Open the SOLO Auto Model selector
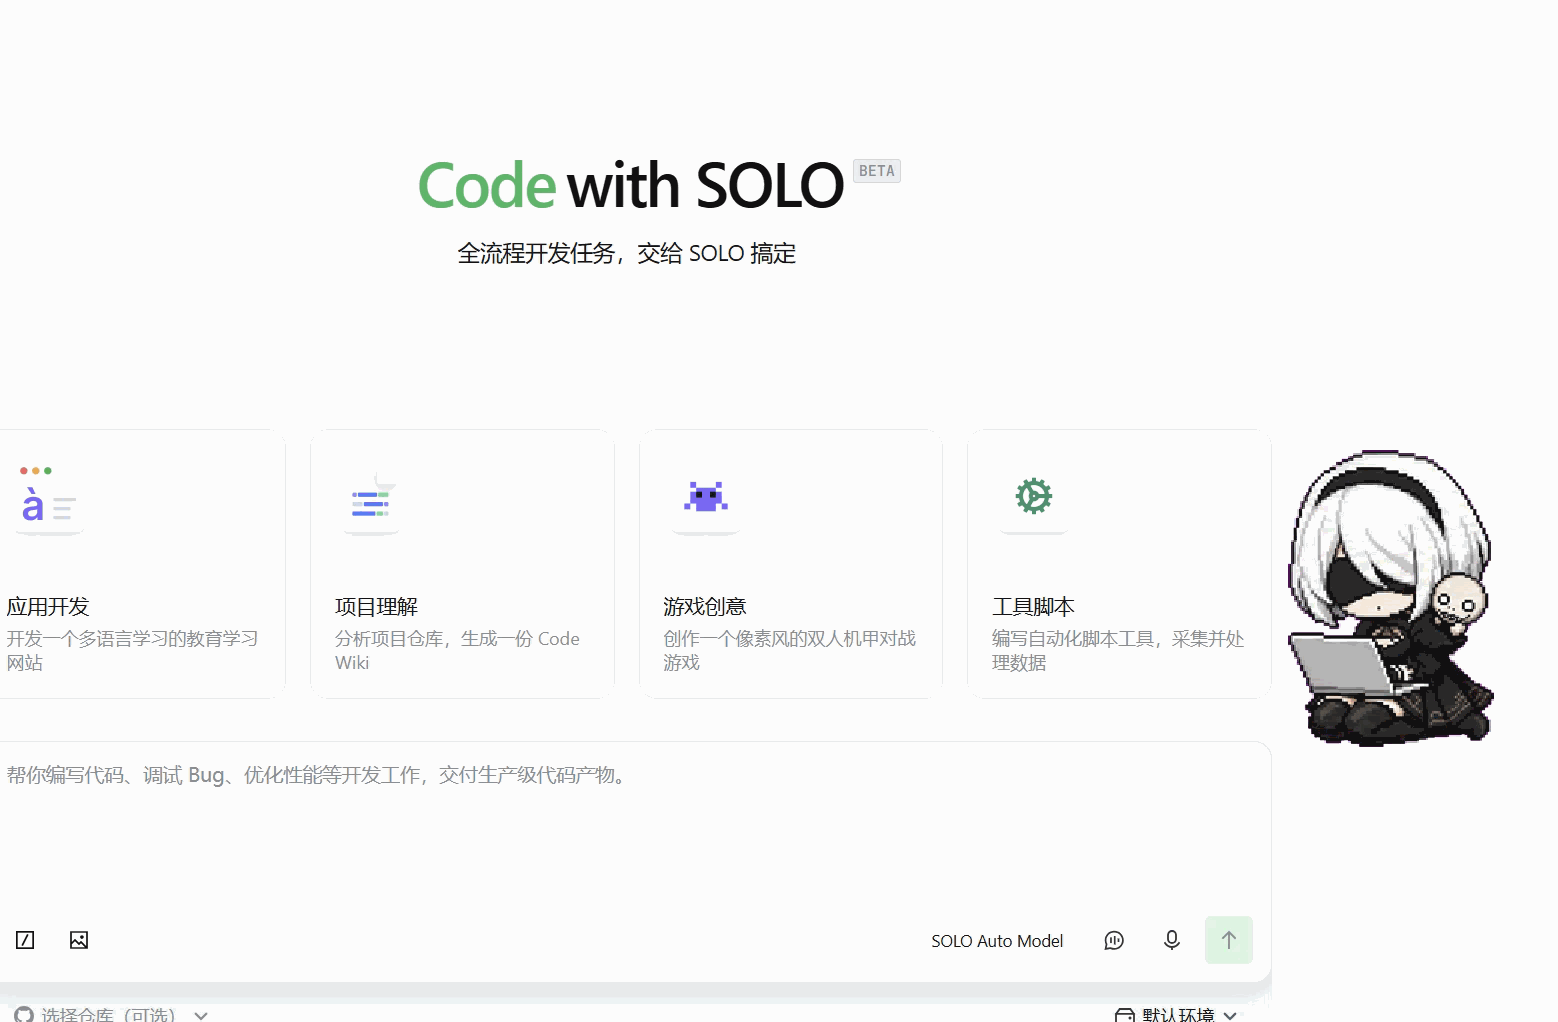1558x1022 pixels. 997,941
